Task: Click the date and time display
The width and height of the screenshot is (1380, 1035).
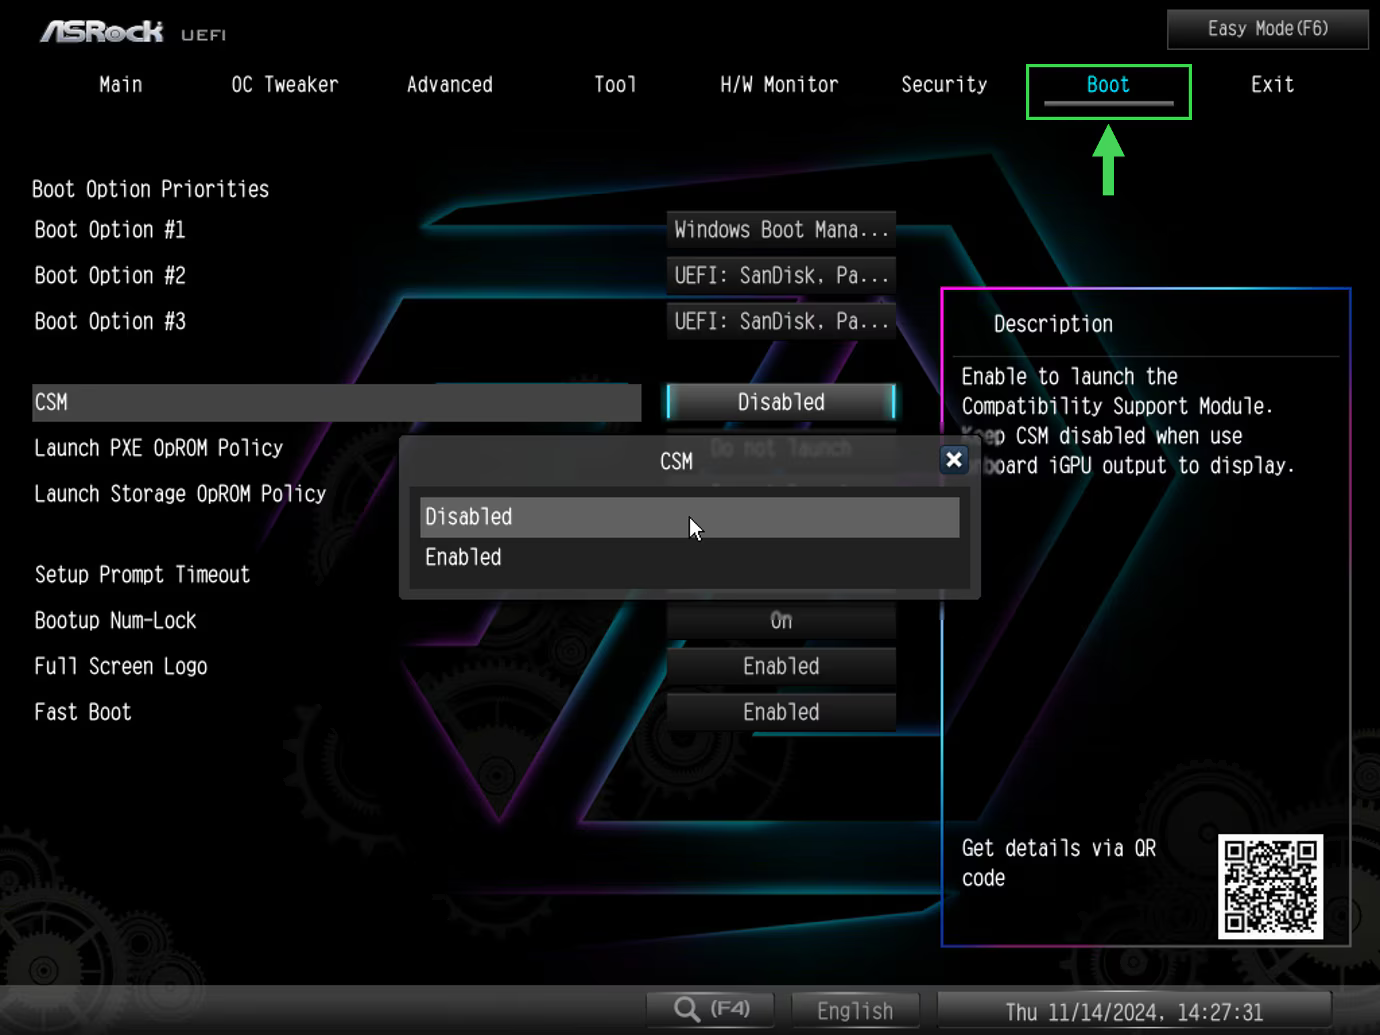Action: [1134, 1012]
